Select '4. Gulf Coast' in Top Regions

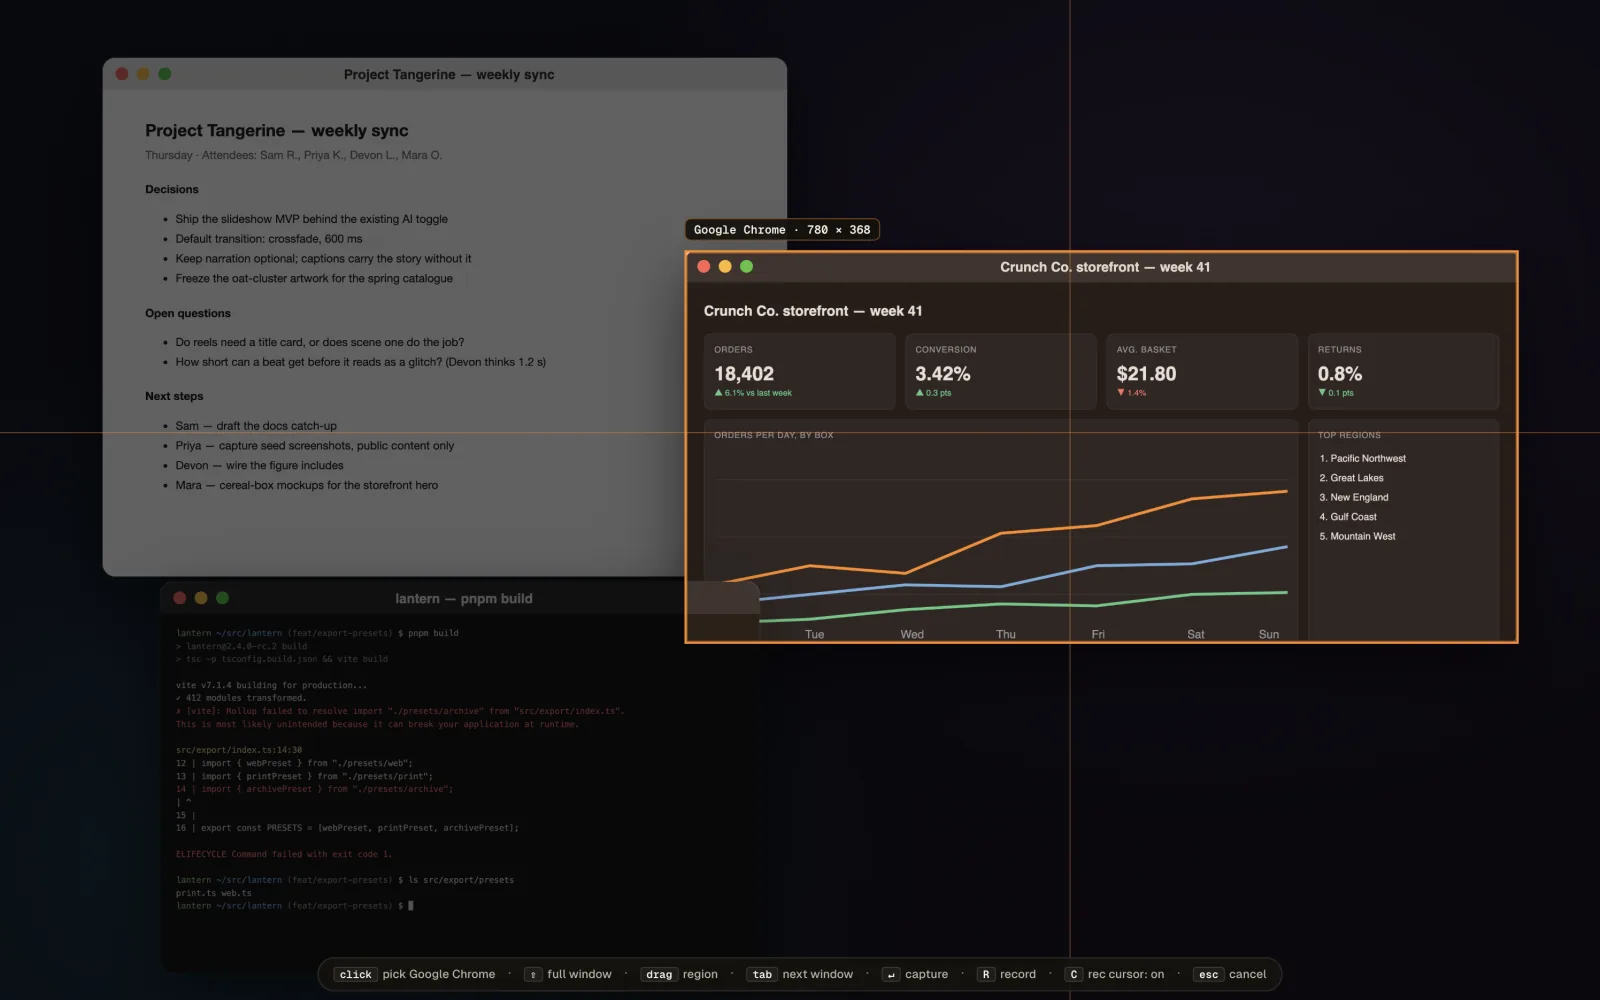(x=1347, y=517)
